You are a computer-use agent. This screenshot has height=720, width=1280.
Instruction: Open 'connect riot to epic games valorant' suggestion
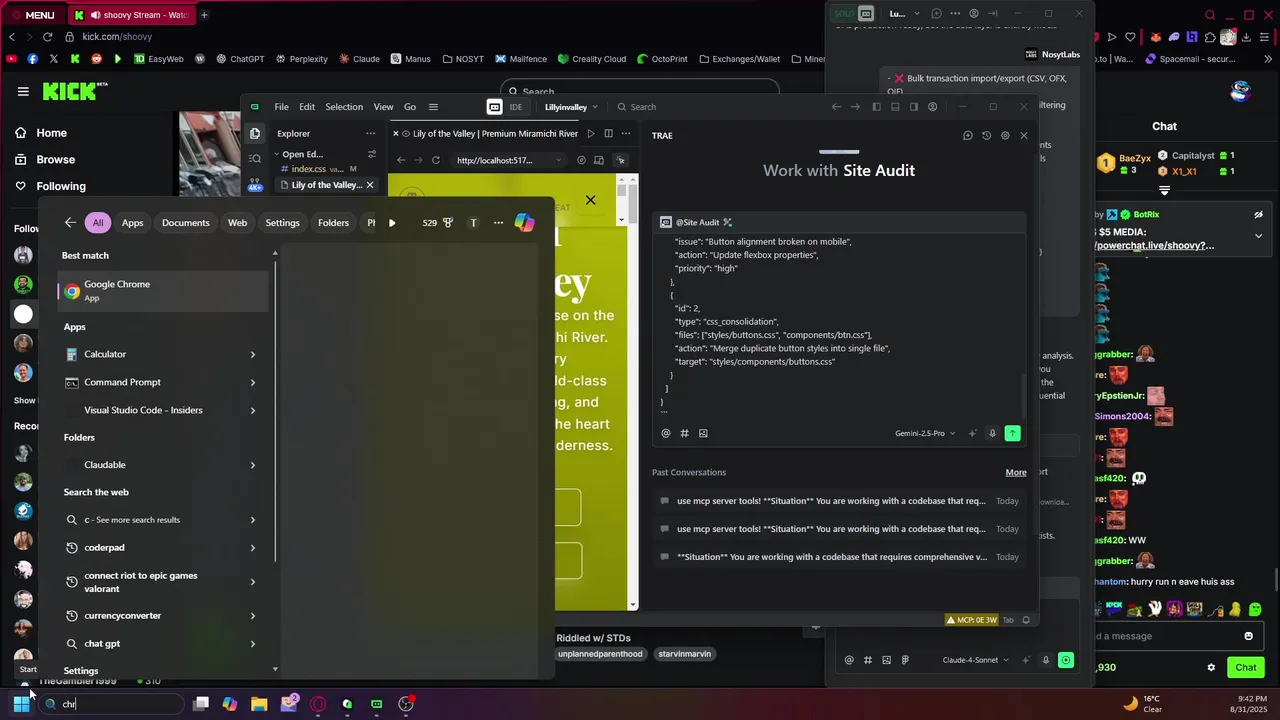150,582
